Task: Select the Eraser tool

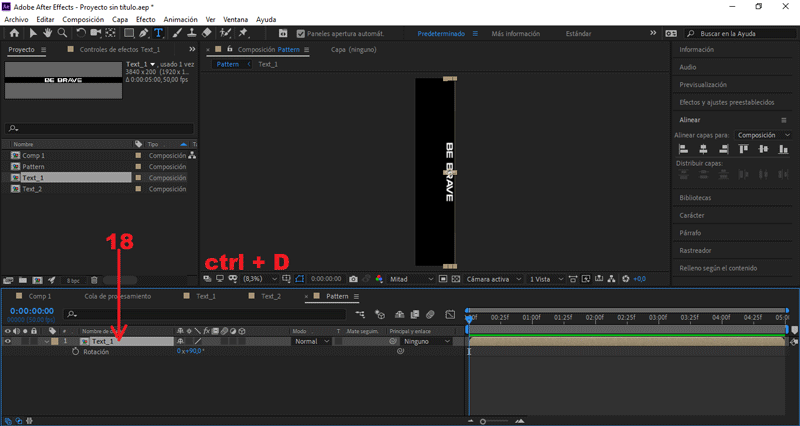Action: (207, 33)
